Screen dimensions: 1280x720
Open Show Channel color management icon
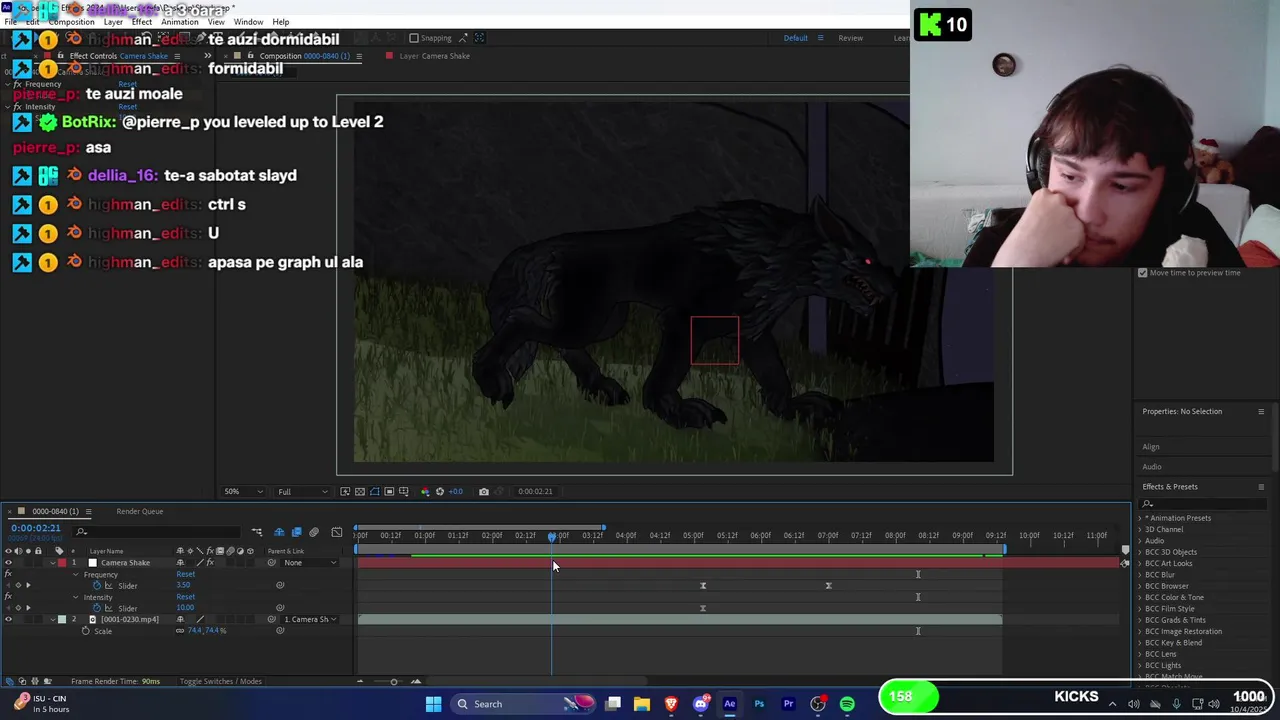(425, 491)
